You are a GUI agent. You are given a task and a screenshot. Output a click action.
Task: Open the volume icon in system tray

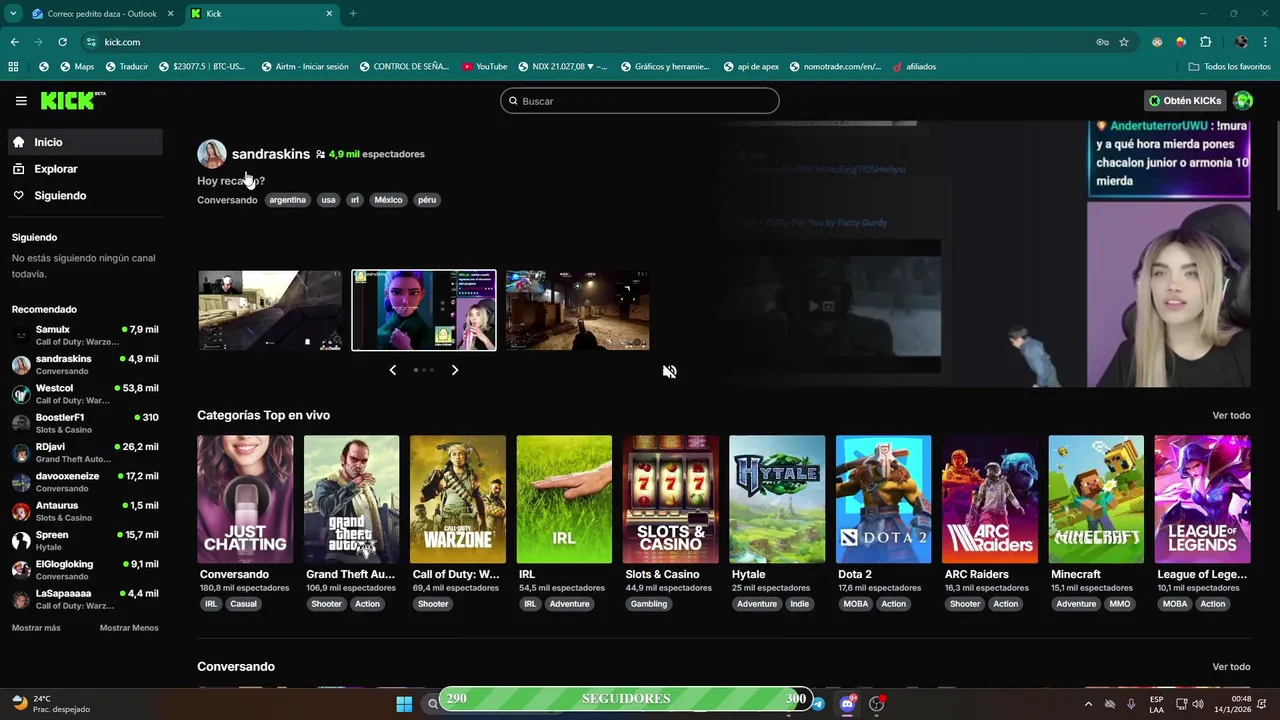pyautogui.click(x=1198, y=704)
